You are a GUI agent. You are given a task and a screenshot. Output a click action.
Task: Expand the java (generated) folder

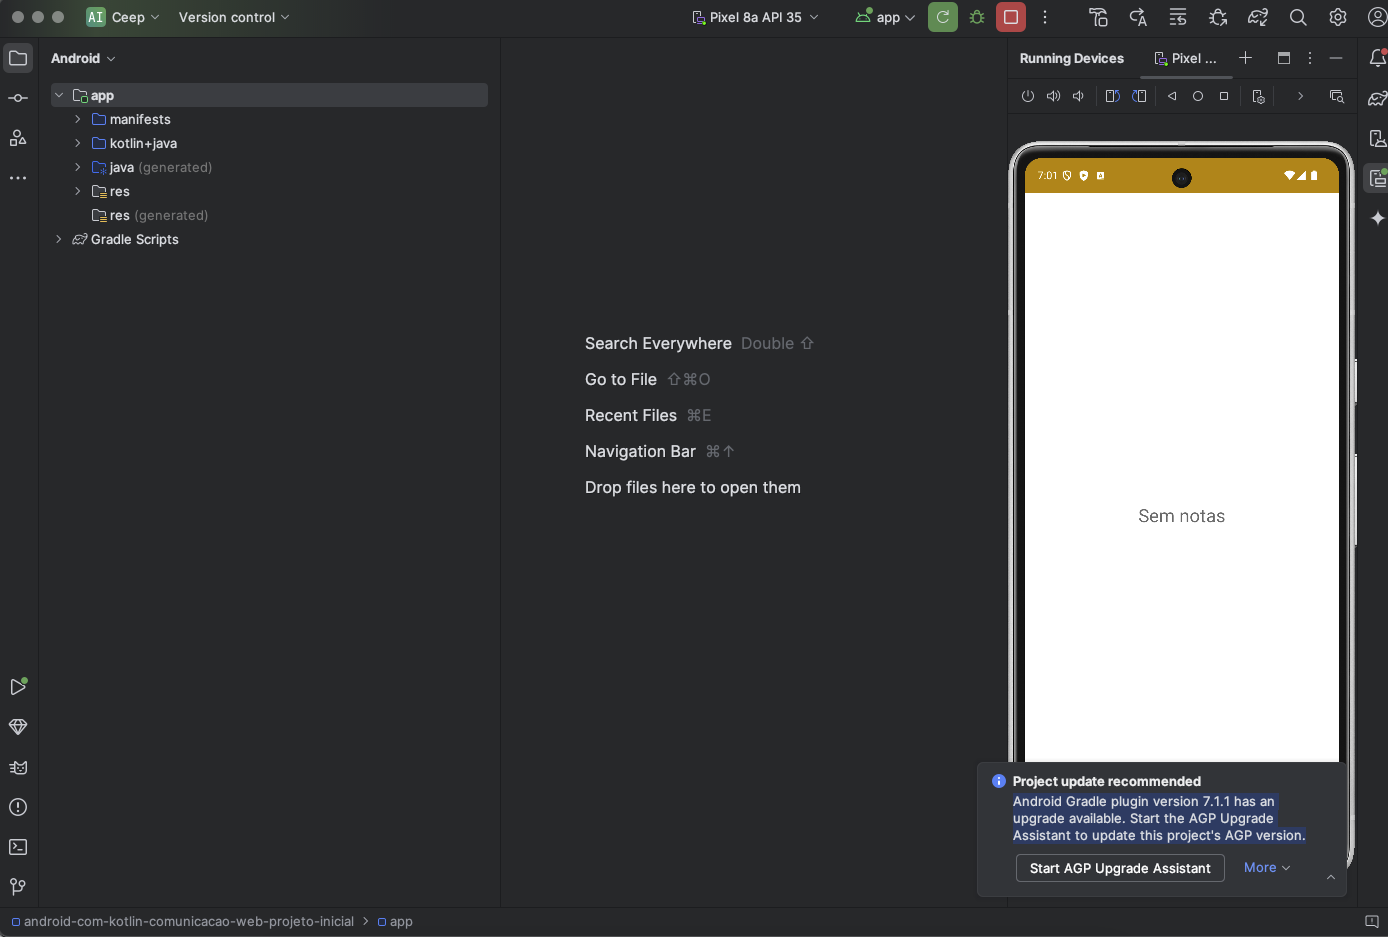(x=78, y=167)
